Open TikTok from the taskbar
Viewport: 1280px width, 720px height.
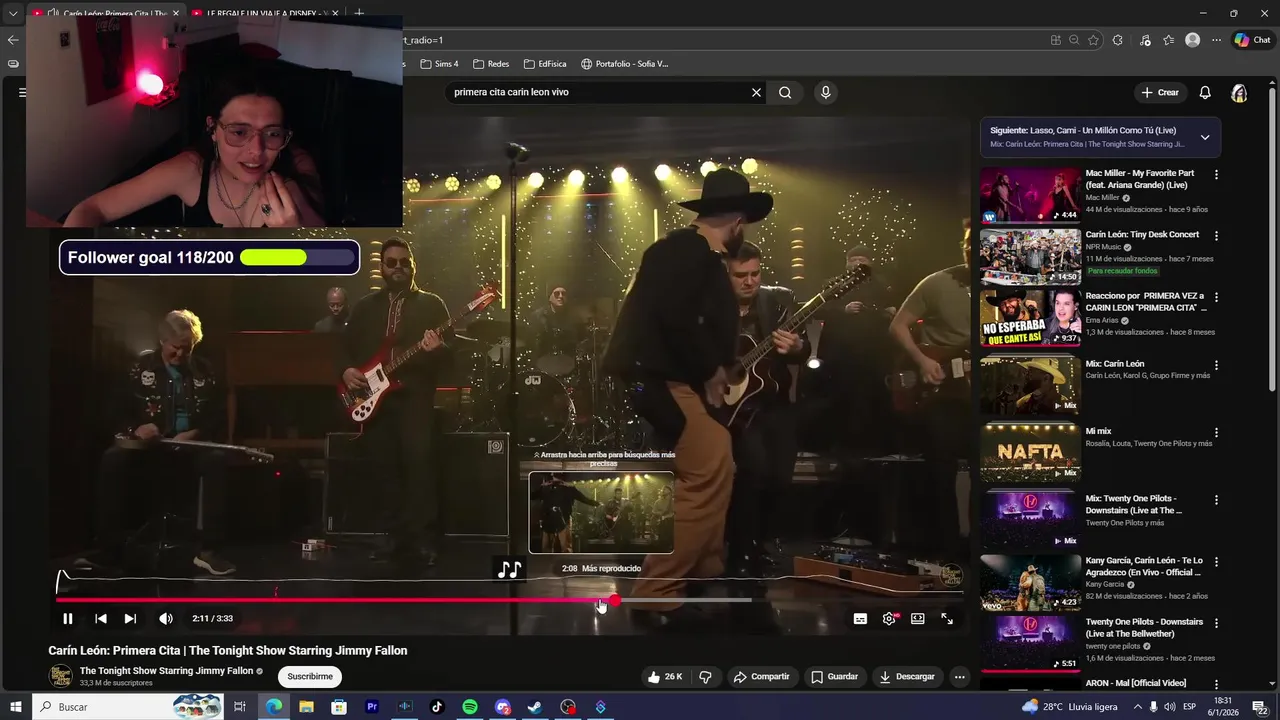[x=437, y=707]
